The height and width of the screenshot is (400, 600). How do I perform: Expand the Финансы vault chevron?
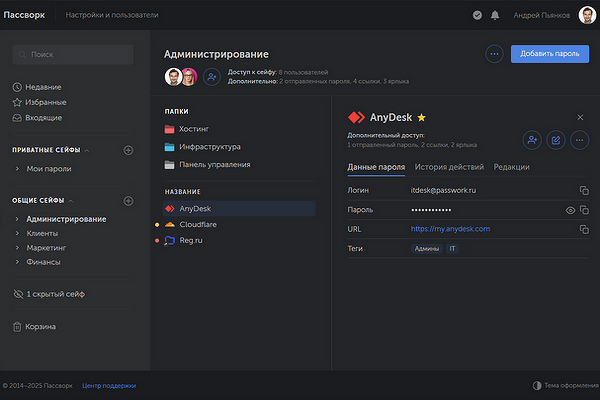(17, 262)
